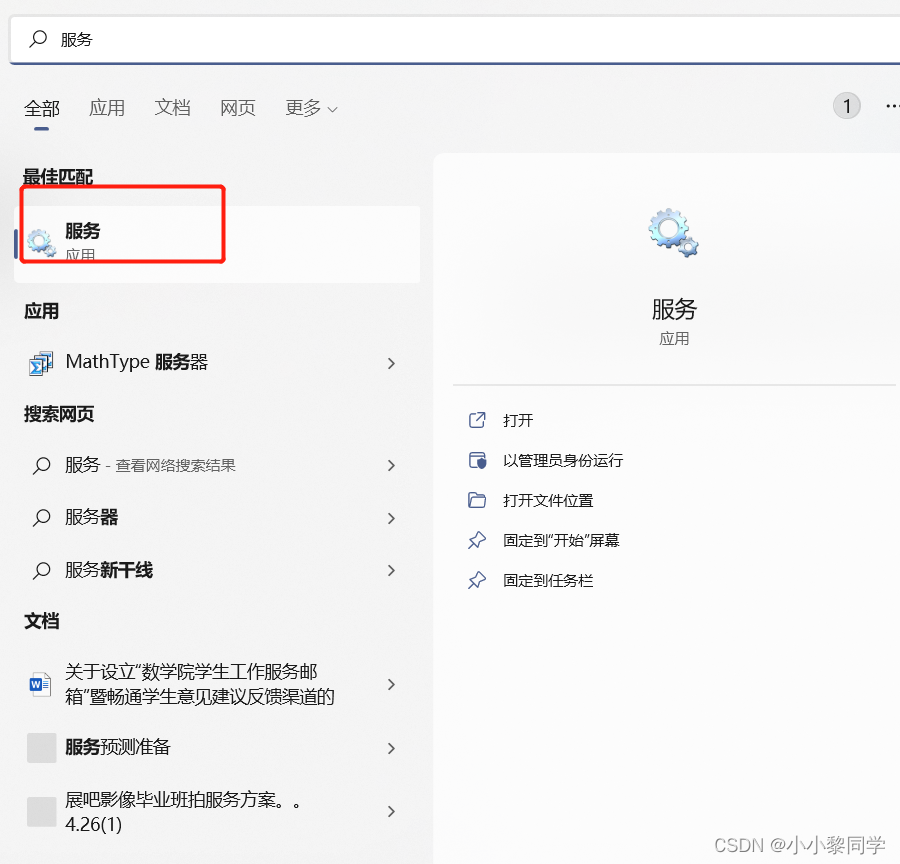900x864 pixels.
Task: Click the large 服务 gear icon in preview pane
Action: (x=673, y=233)
